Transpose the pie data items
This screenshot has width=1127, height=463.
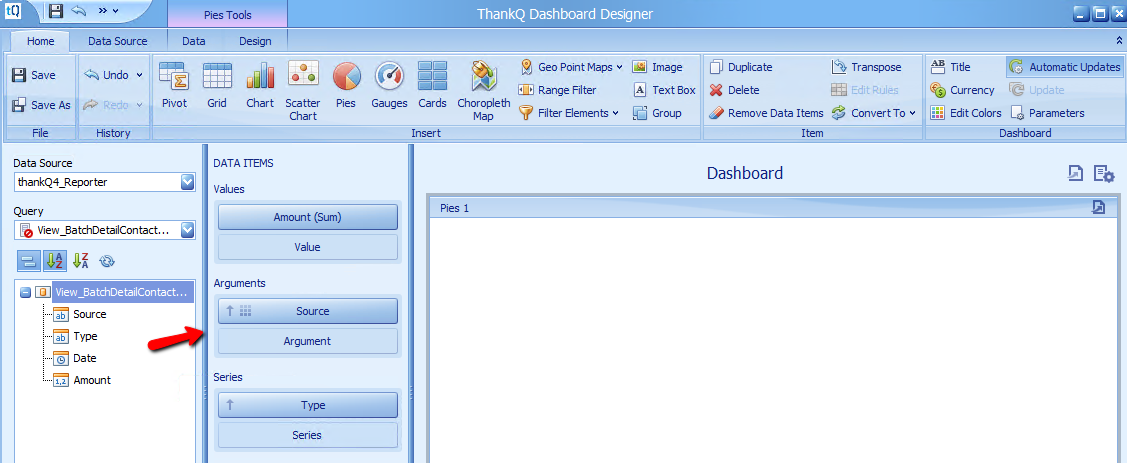(866, 67)
